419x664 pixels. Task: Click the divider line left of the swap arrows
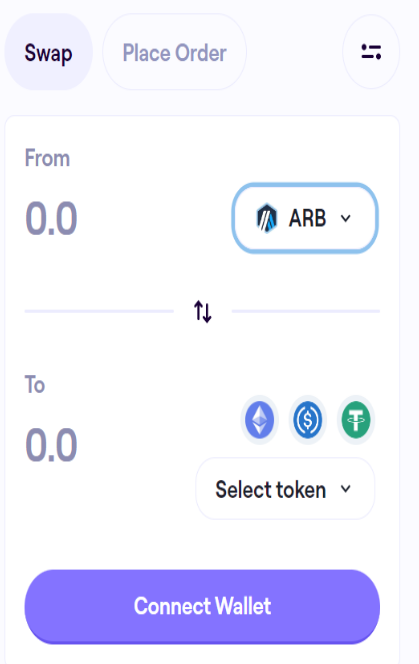coord(99,311)
